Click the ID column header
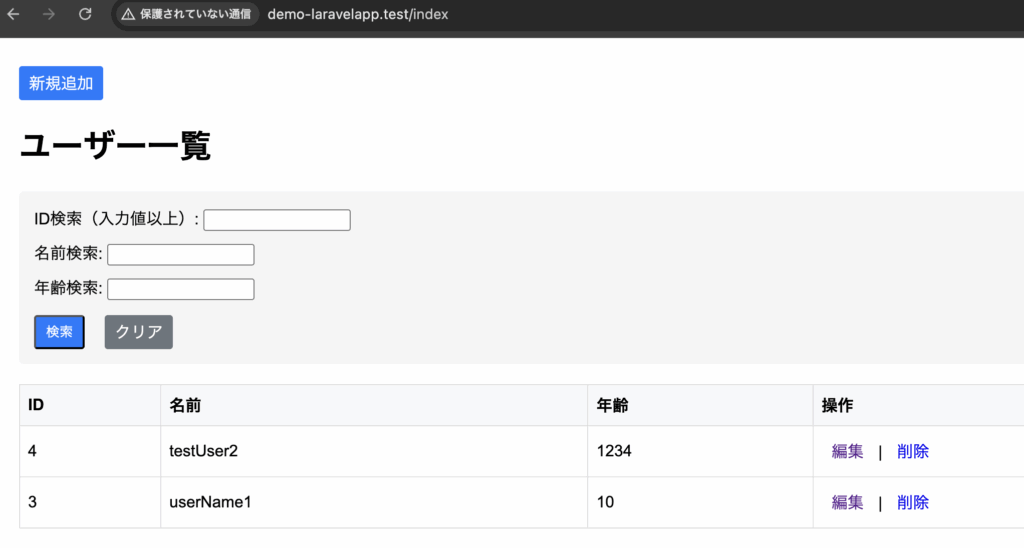1024x548 pixels. pos(36,405)
